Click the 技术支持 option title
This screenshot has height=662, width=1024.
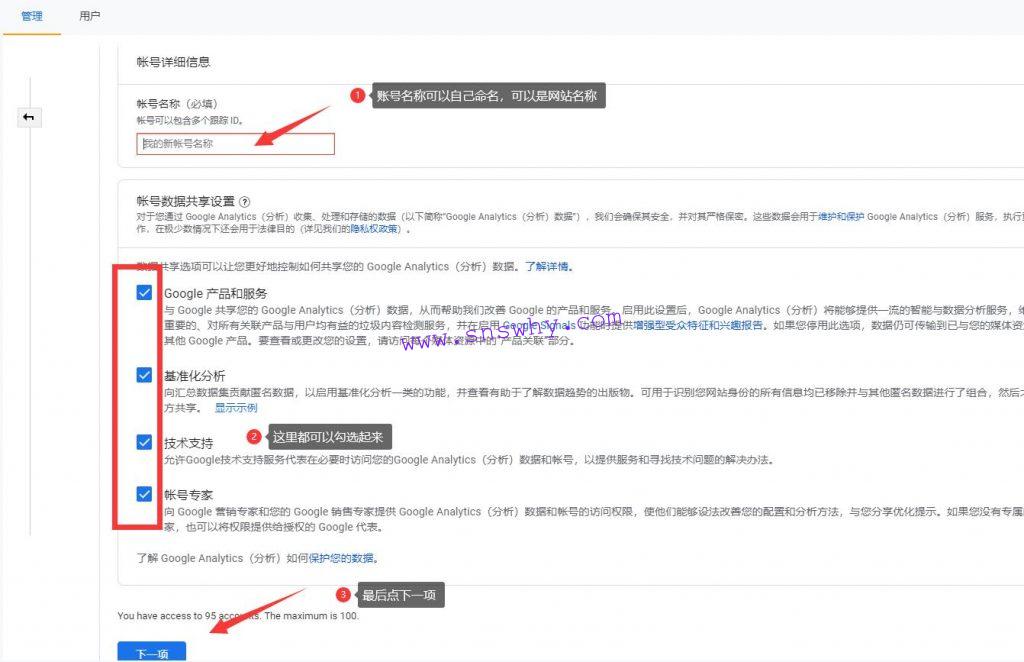[x=189, y=443]
